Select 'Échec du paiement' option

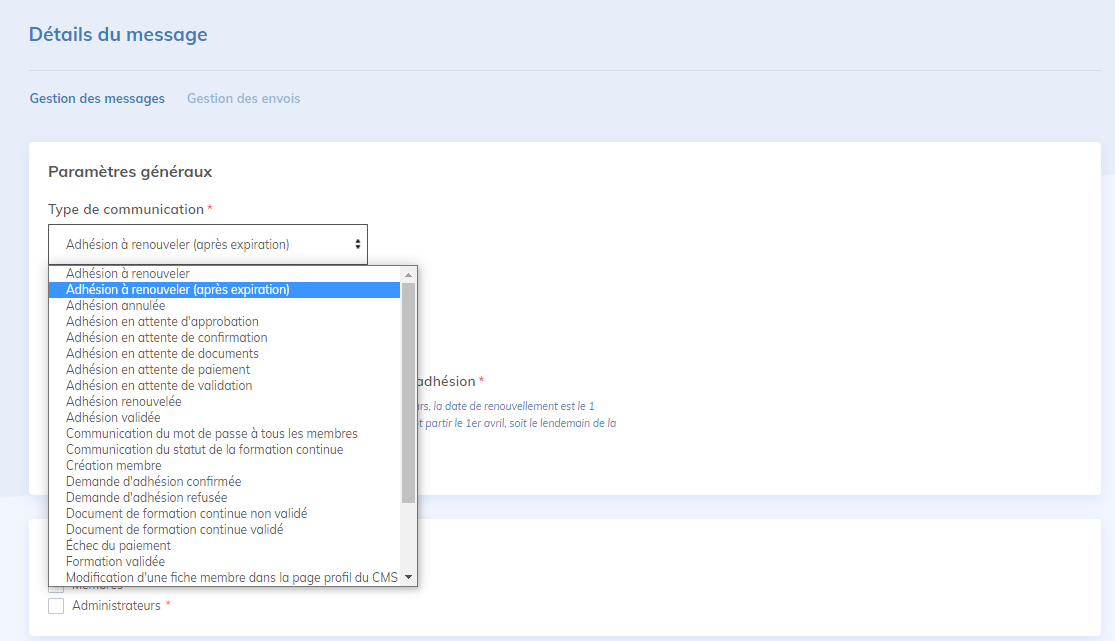(x=118, y=546)
